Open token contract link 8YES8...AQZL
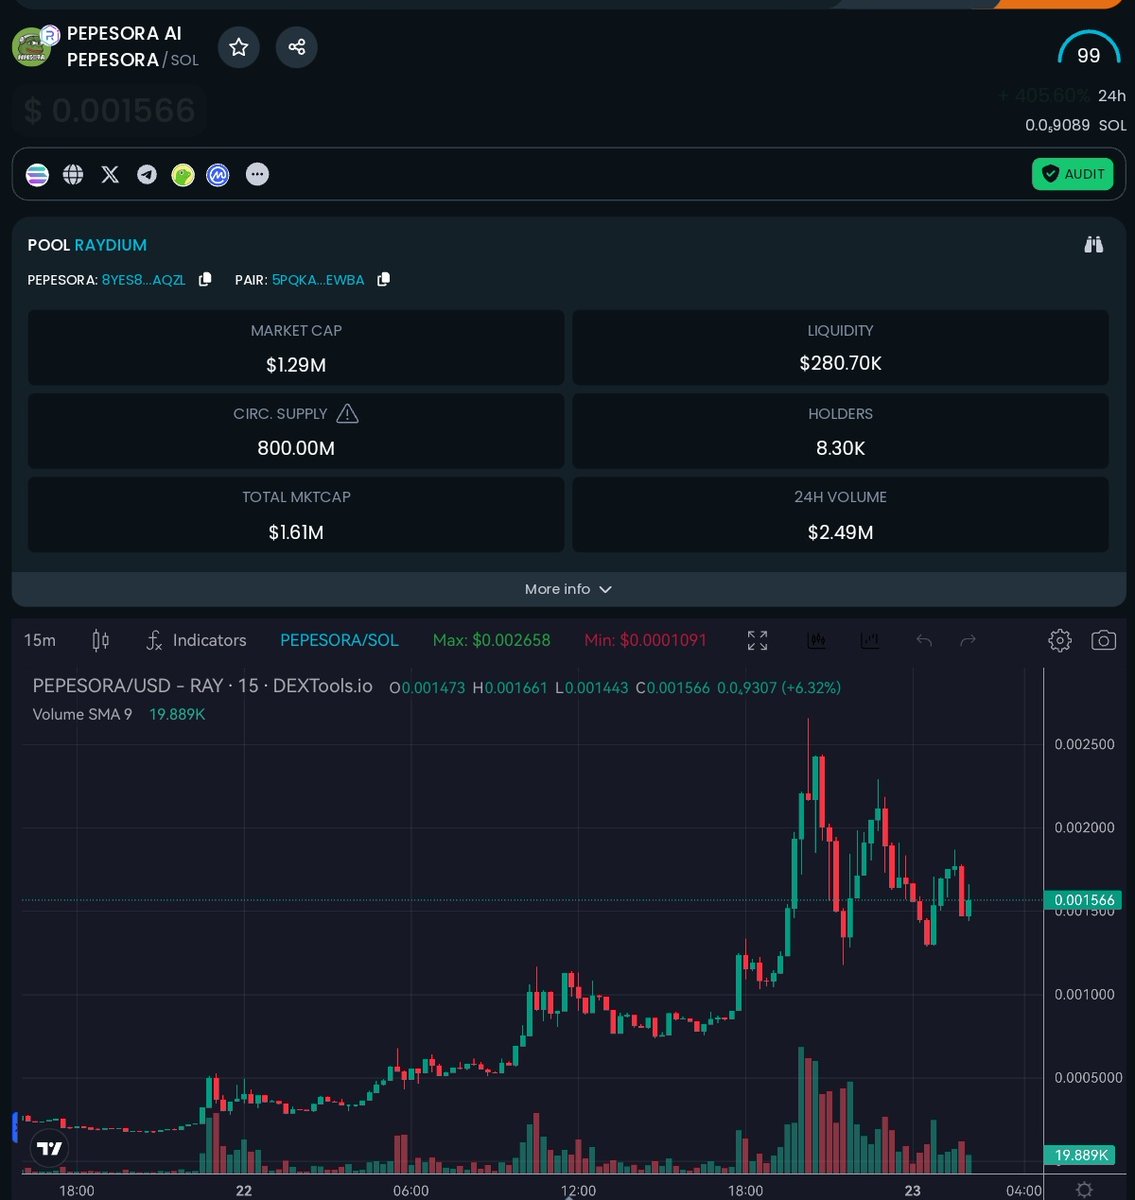Viewport: 1135px width, 1200px height. coord(144,280)
